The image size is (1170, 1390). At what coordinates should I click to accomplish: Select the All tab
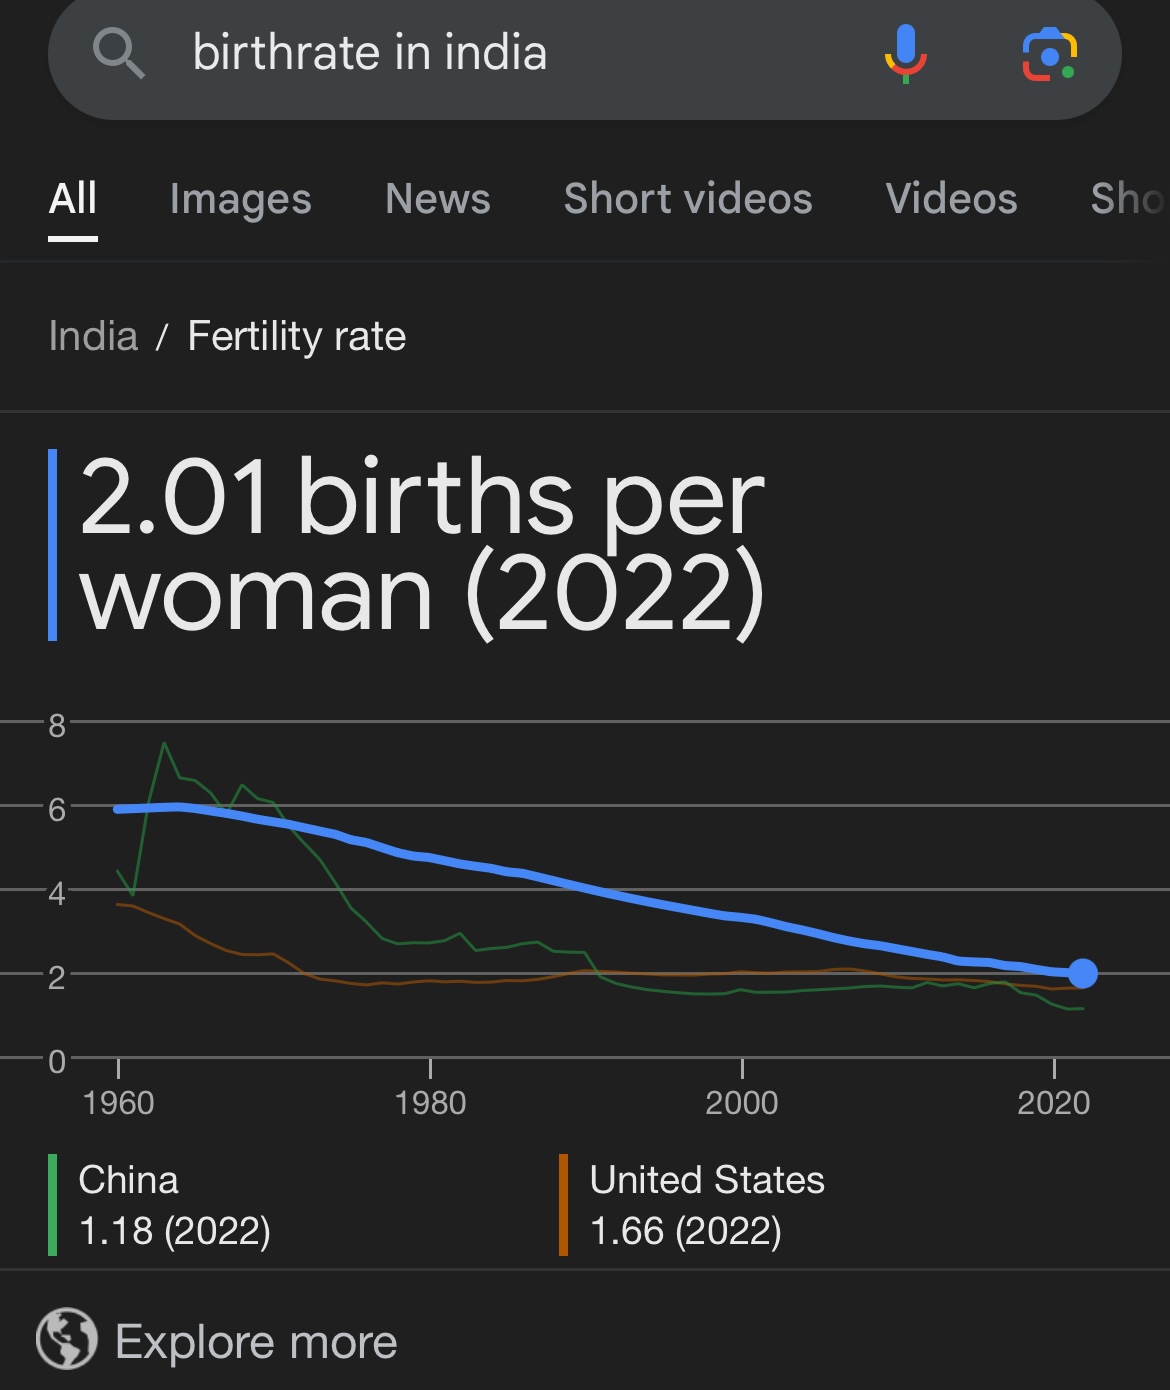73,199
